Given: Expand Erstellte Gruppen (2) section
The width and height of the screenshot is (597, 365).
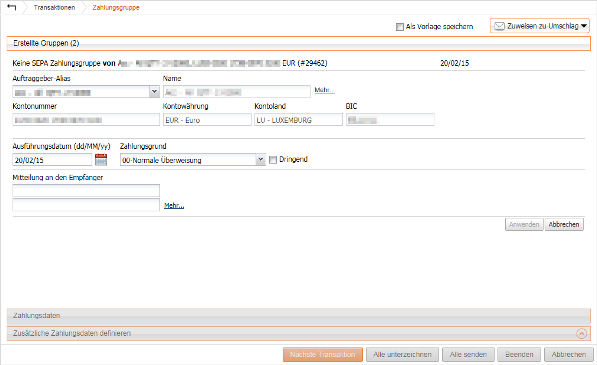Looking at the screenshot, I should pos(298,43).
